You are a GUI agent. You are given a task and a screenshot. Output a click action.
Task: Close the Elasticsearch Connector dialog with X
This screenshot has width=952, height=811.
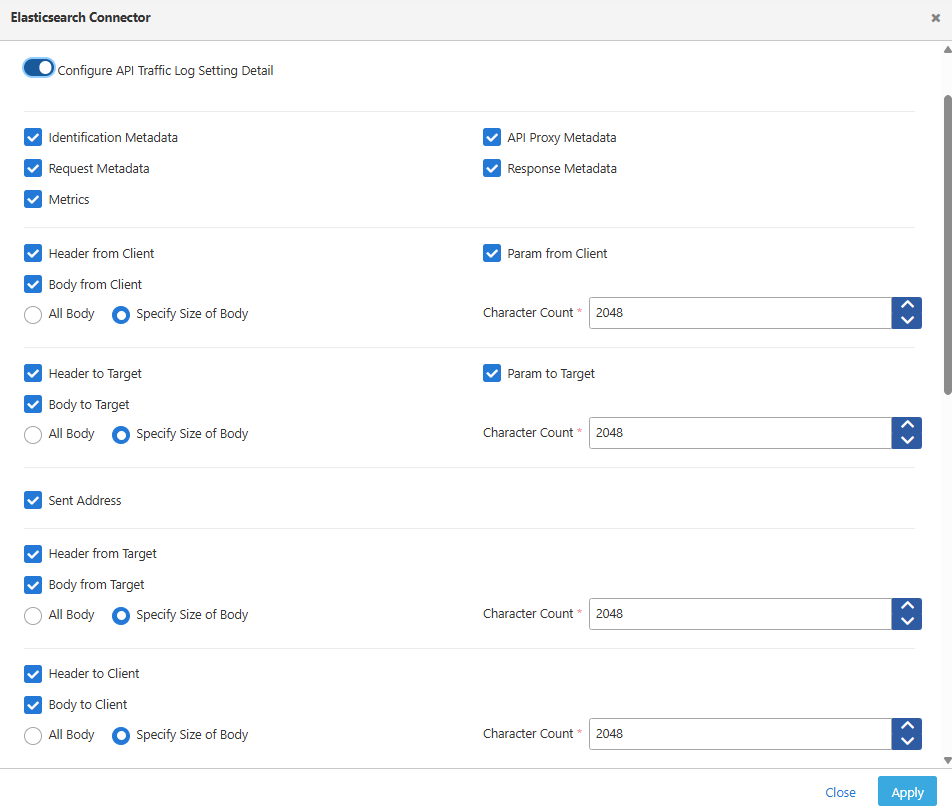pos(935,17)
